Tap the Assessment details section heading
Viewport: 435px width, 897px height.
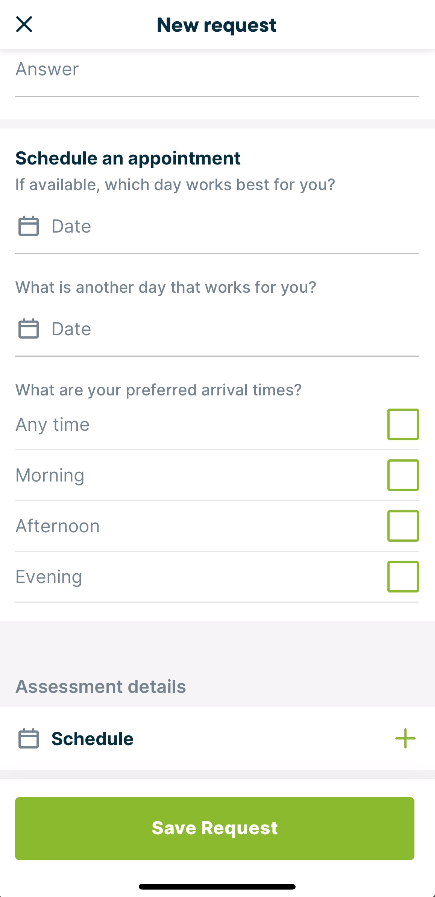click(x=101, y=686)
